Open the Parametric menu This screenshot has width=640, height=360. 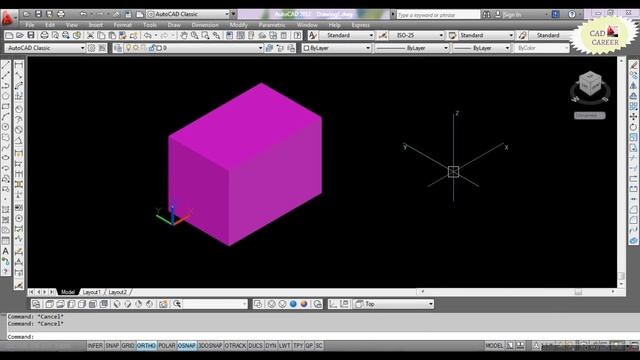tap(272, 25)
